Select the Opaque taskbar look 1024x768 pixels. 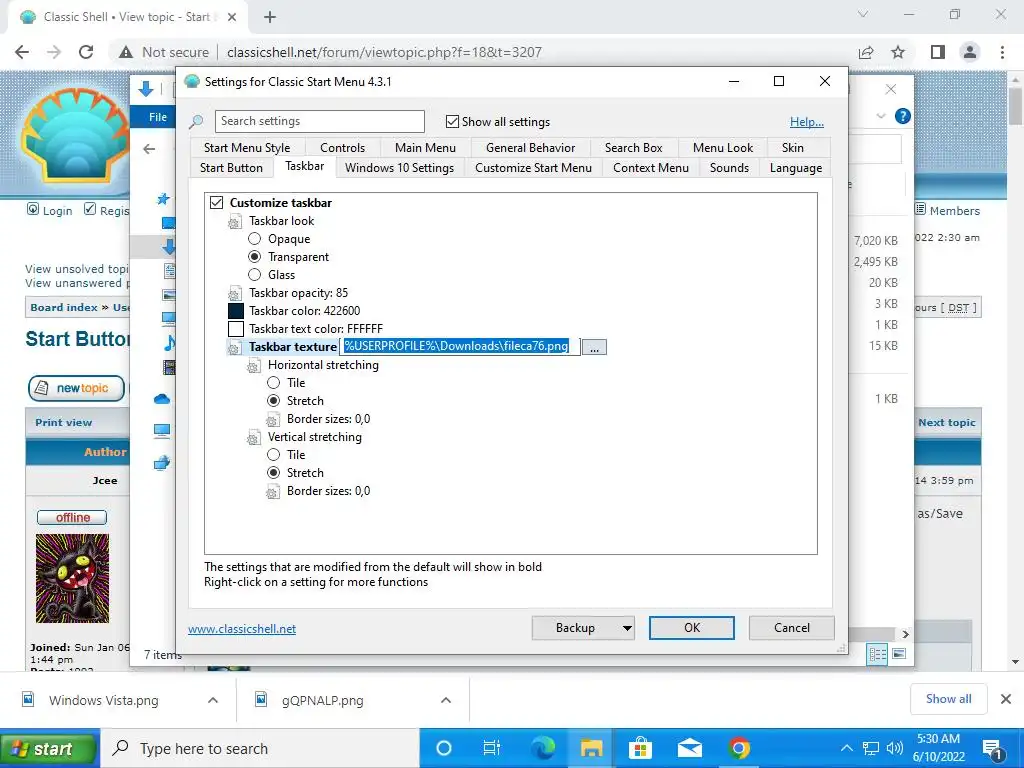pyautogui.click(x=255, y=239)
